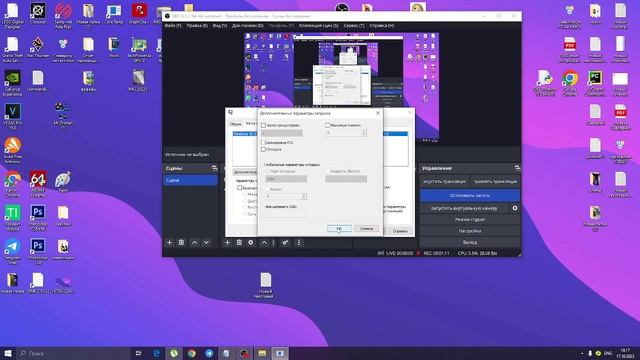Open Док-панели menu in OBS
This screenshot has height=360, width=640.
click(247, 25)
